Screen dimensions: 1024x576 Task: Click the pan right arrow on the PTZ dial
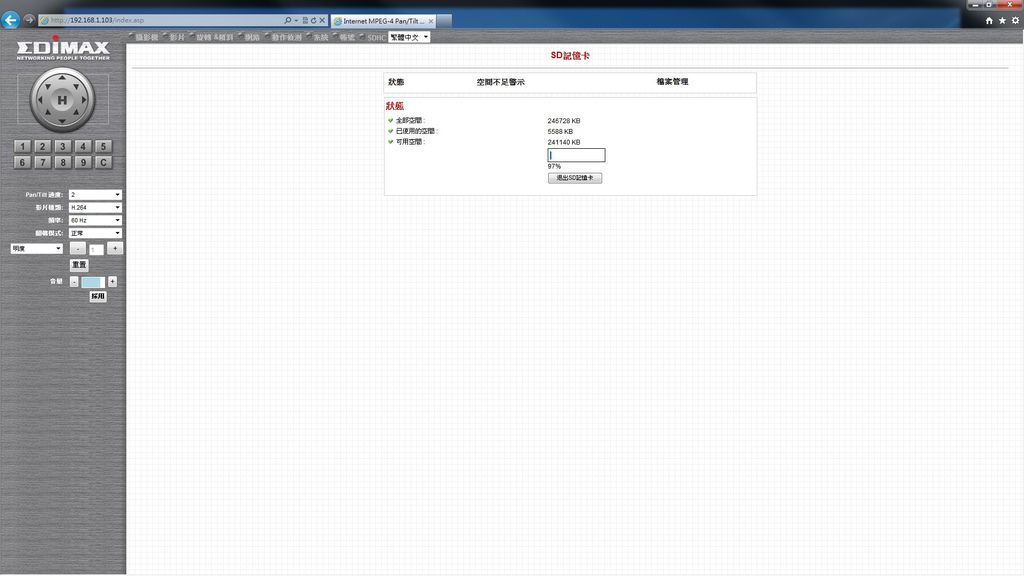[x=84, y=100]
